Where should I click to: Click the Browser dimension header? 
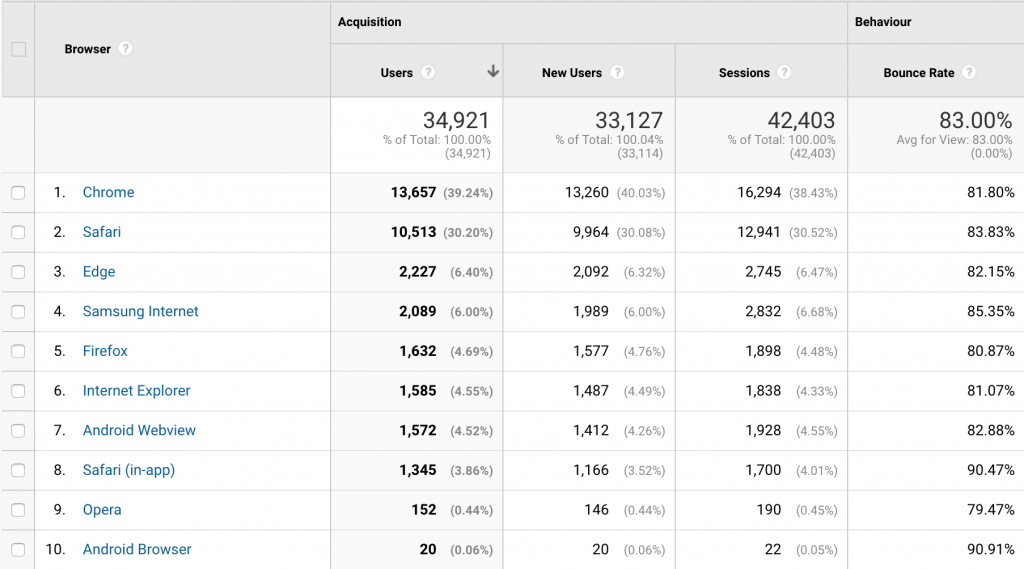(88, 49)
